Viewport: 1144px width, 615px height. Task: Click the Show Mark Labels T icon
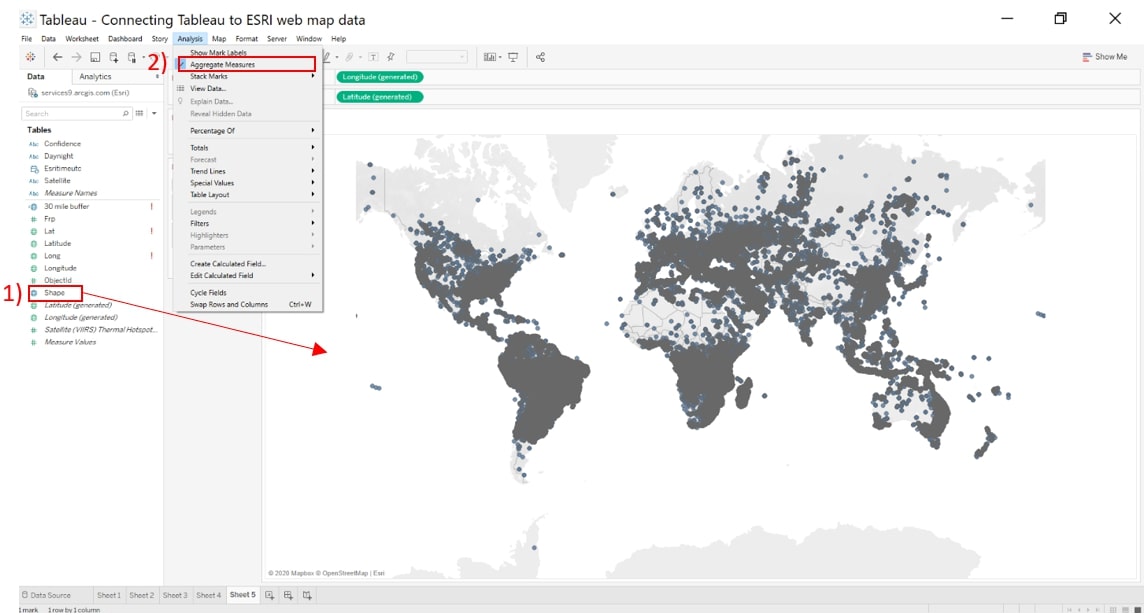[373, 57]
